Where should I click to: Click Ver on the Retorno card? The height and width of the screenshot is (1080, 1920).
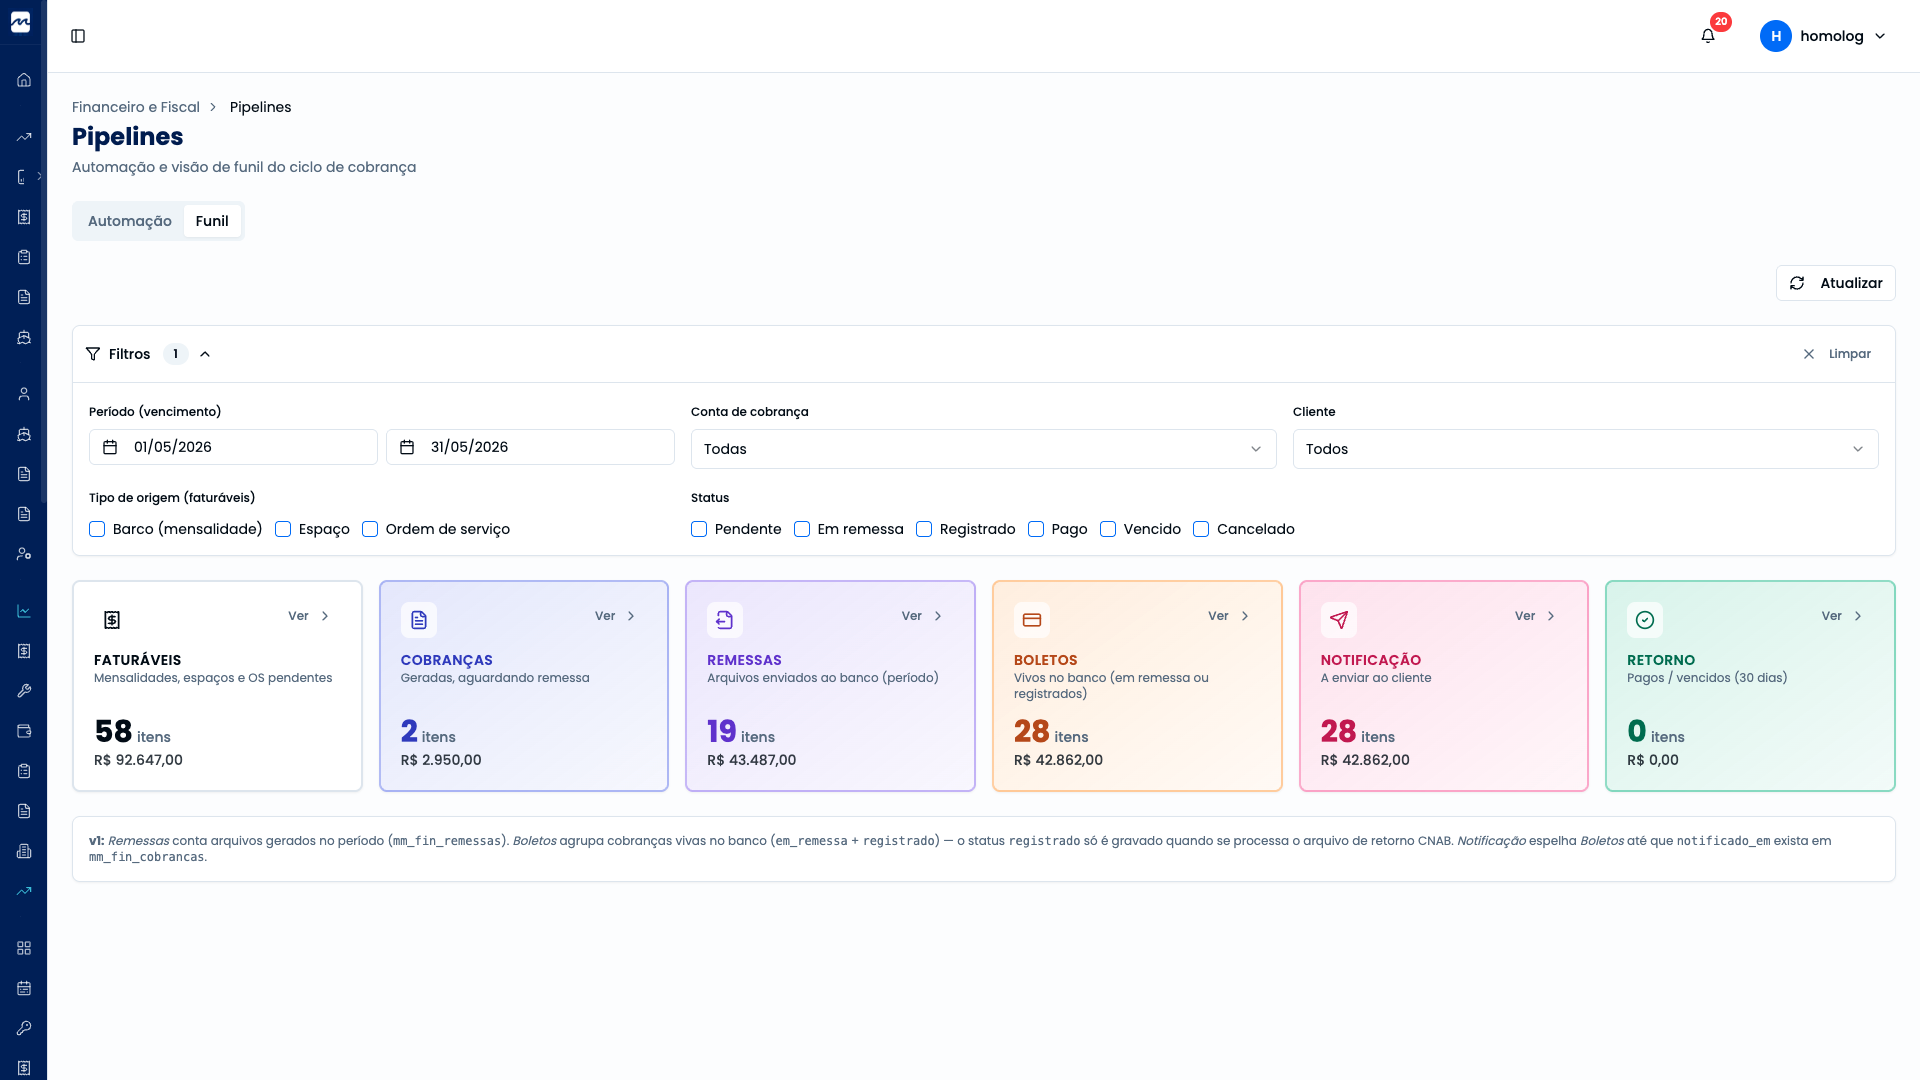pyautogui.click(x=1842, y=616)
